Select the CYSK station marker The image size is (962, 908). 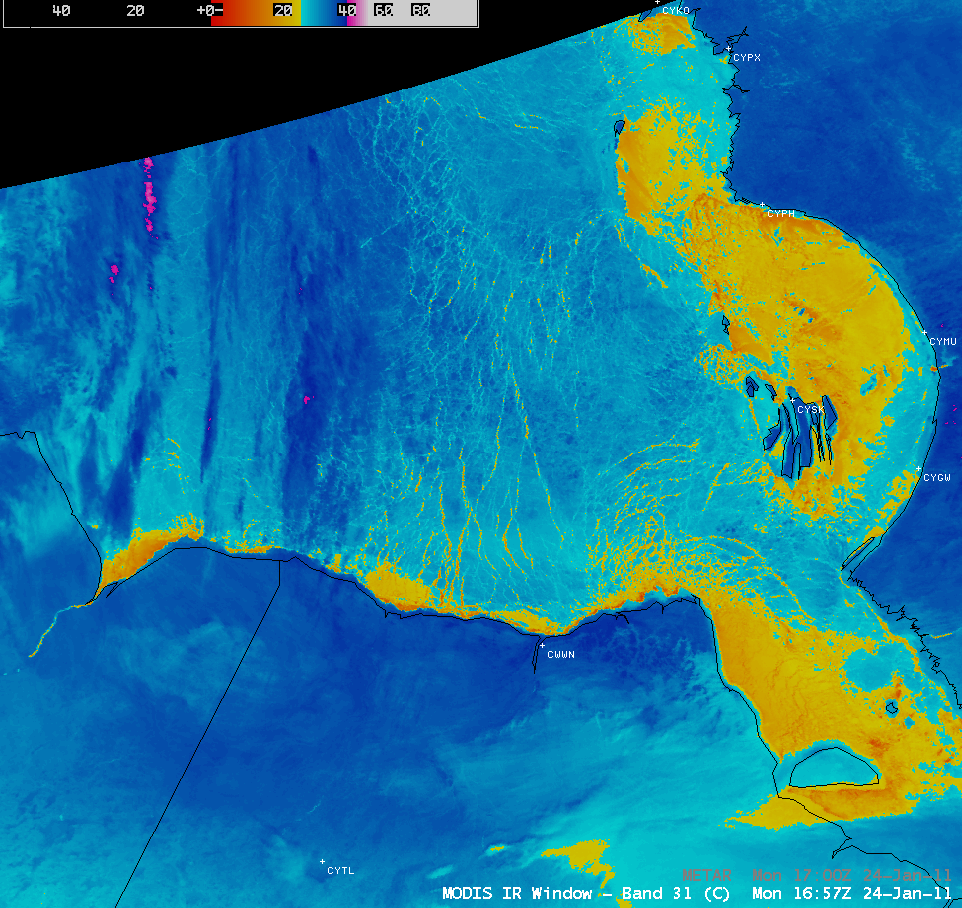792,401
